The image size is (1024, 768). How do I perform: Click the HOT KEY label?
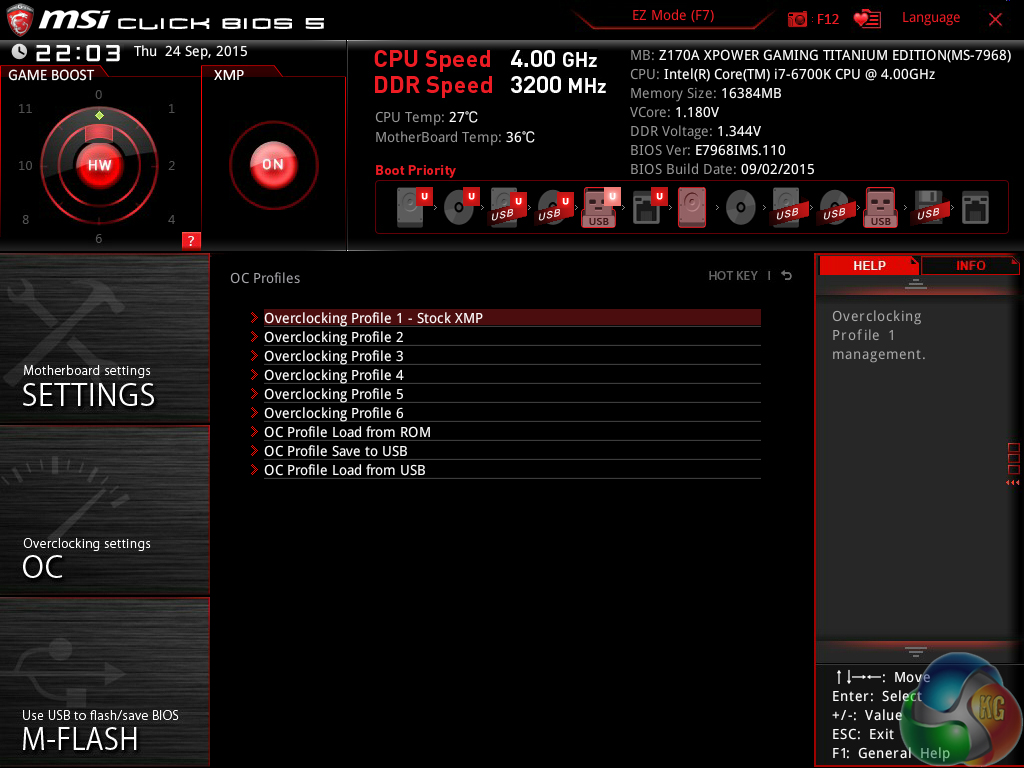[733, 276]
